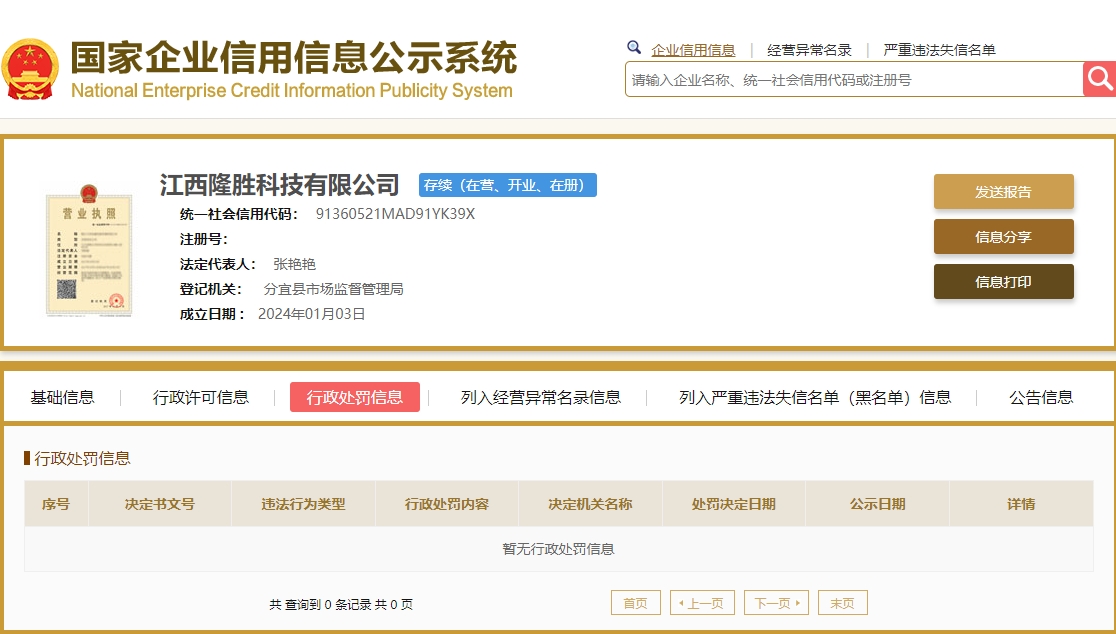Click the 登记机关 field label
The width and height of the screenshot is (1116, 634).
tap(211, 289)
